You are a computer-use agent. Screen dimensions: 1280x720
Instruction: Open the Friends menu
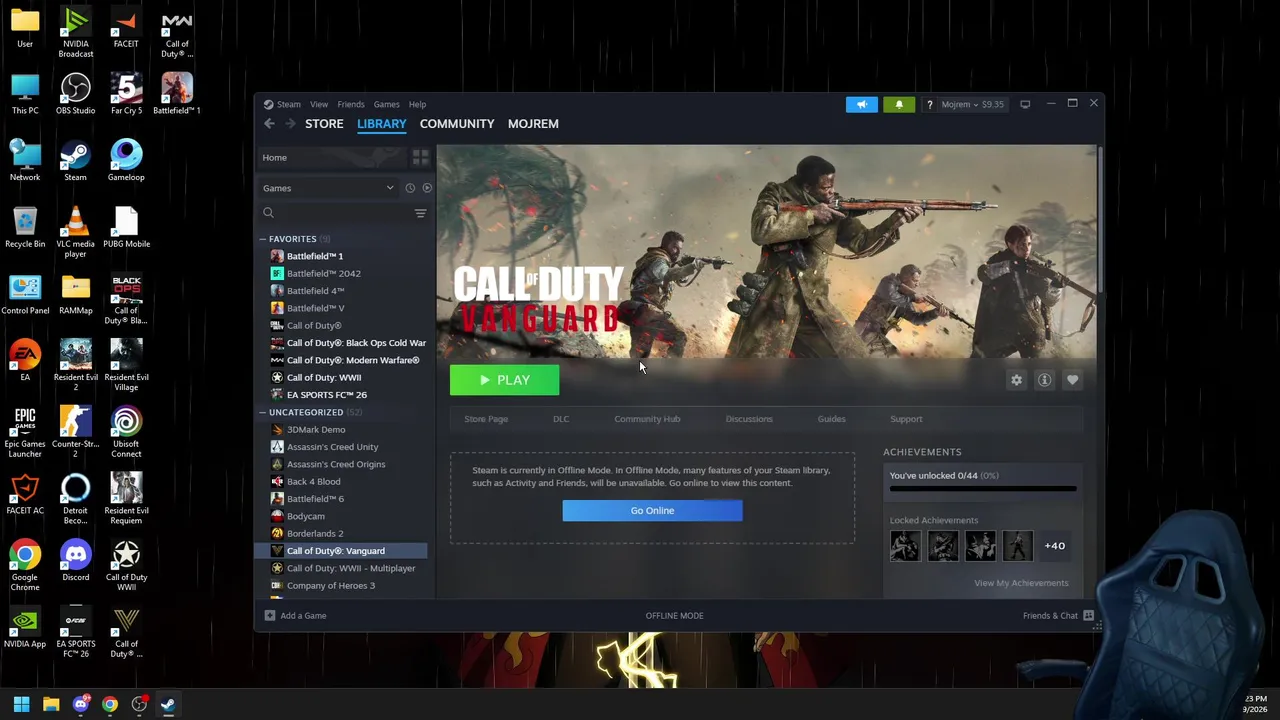tap(351, 105)
